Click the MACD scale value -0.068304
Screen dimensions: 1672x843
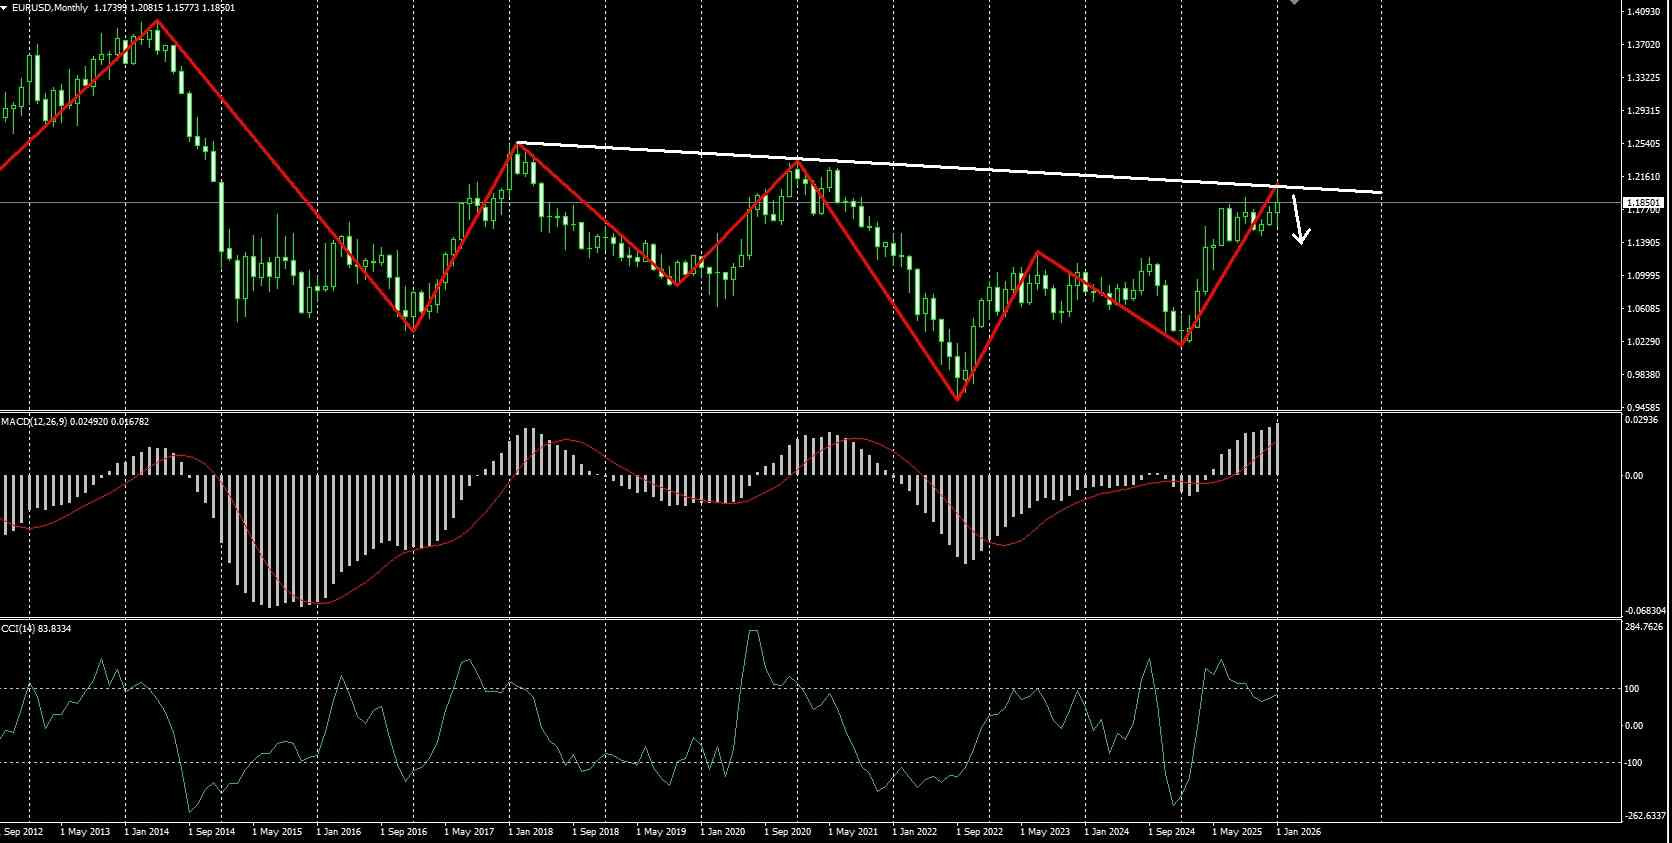coord(1645,610)
